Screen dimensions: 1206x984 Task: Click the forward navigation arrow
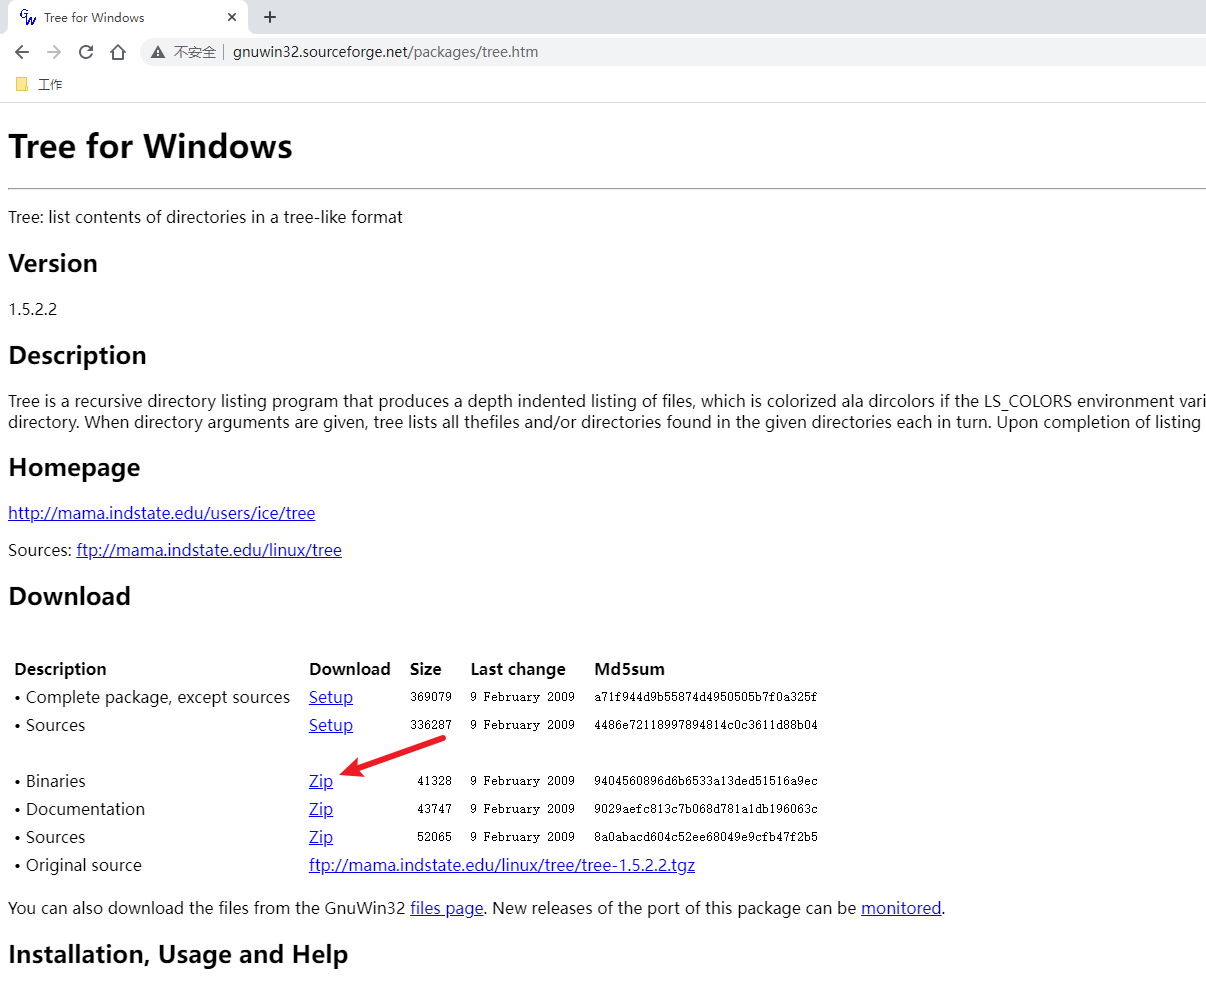coord(55,51)
